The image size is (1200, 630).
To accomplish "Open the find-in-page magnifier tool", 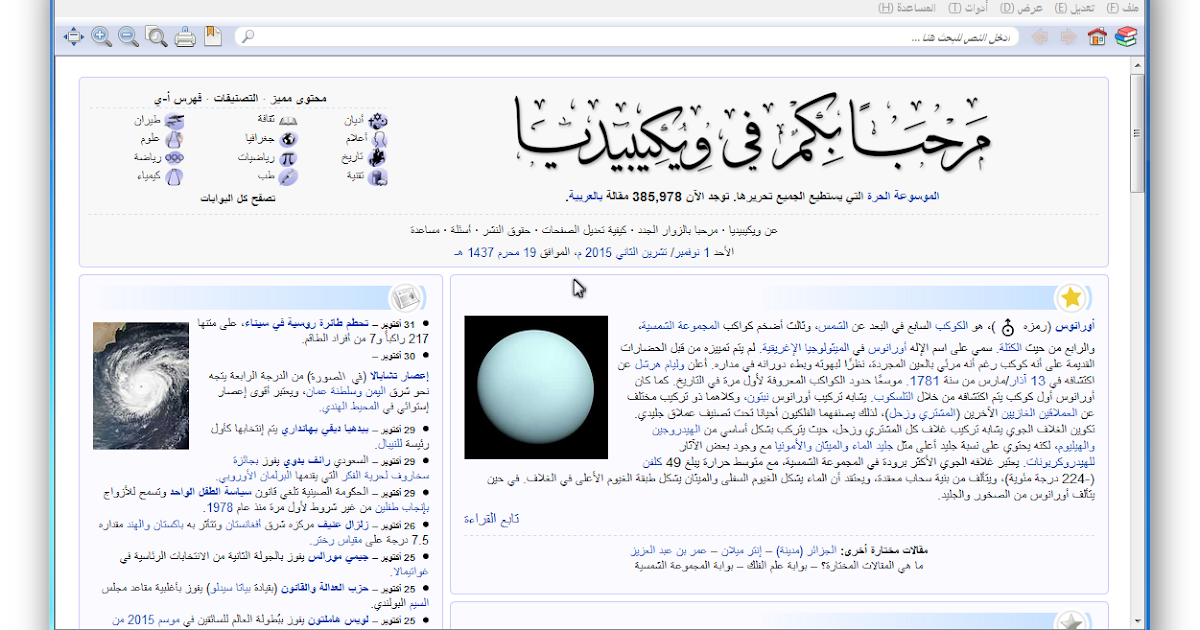I will (x=157, y=37).
